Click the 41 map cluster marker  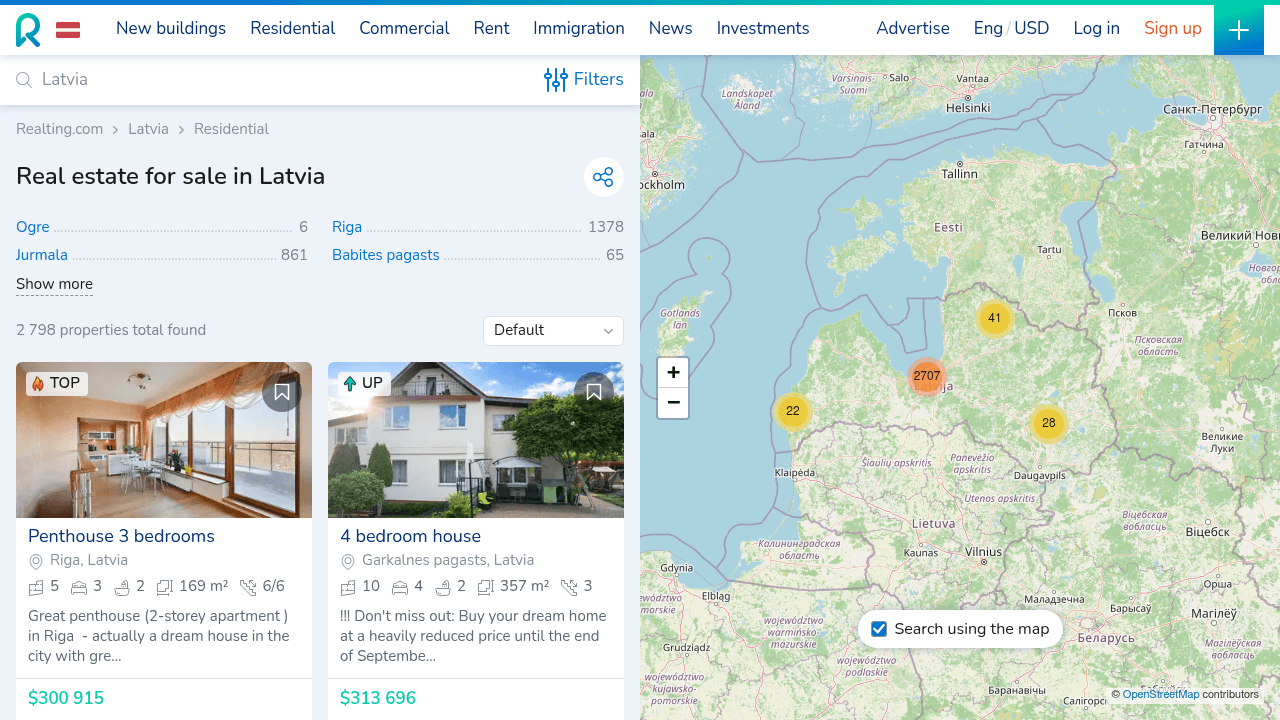[994, 319]
